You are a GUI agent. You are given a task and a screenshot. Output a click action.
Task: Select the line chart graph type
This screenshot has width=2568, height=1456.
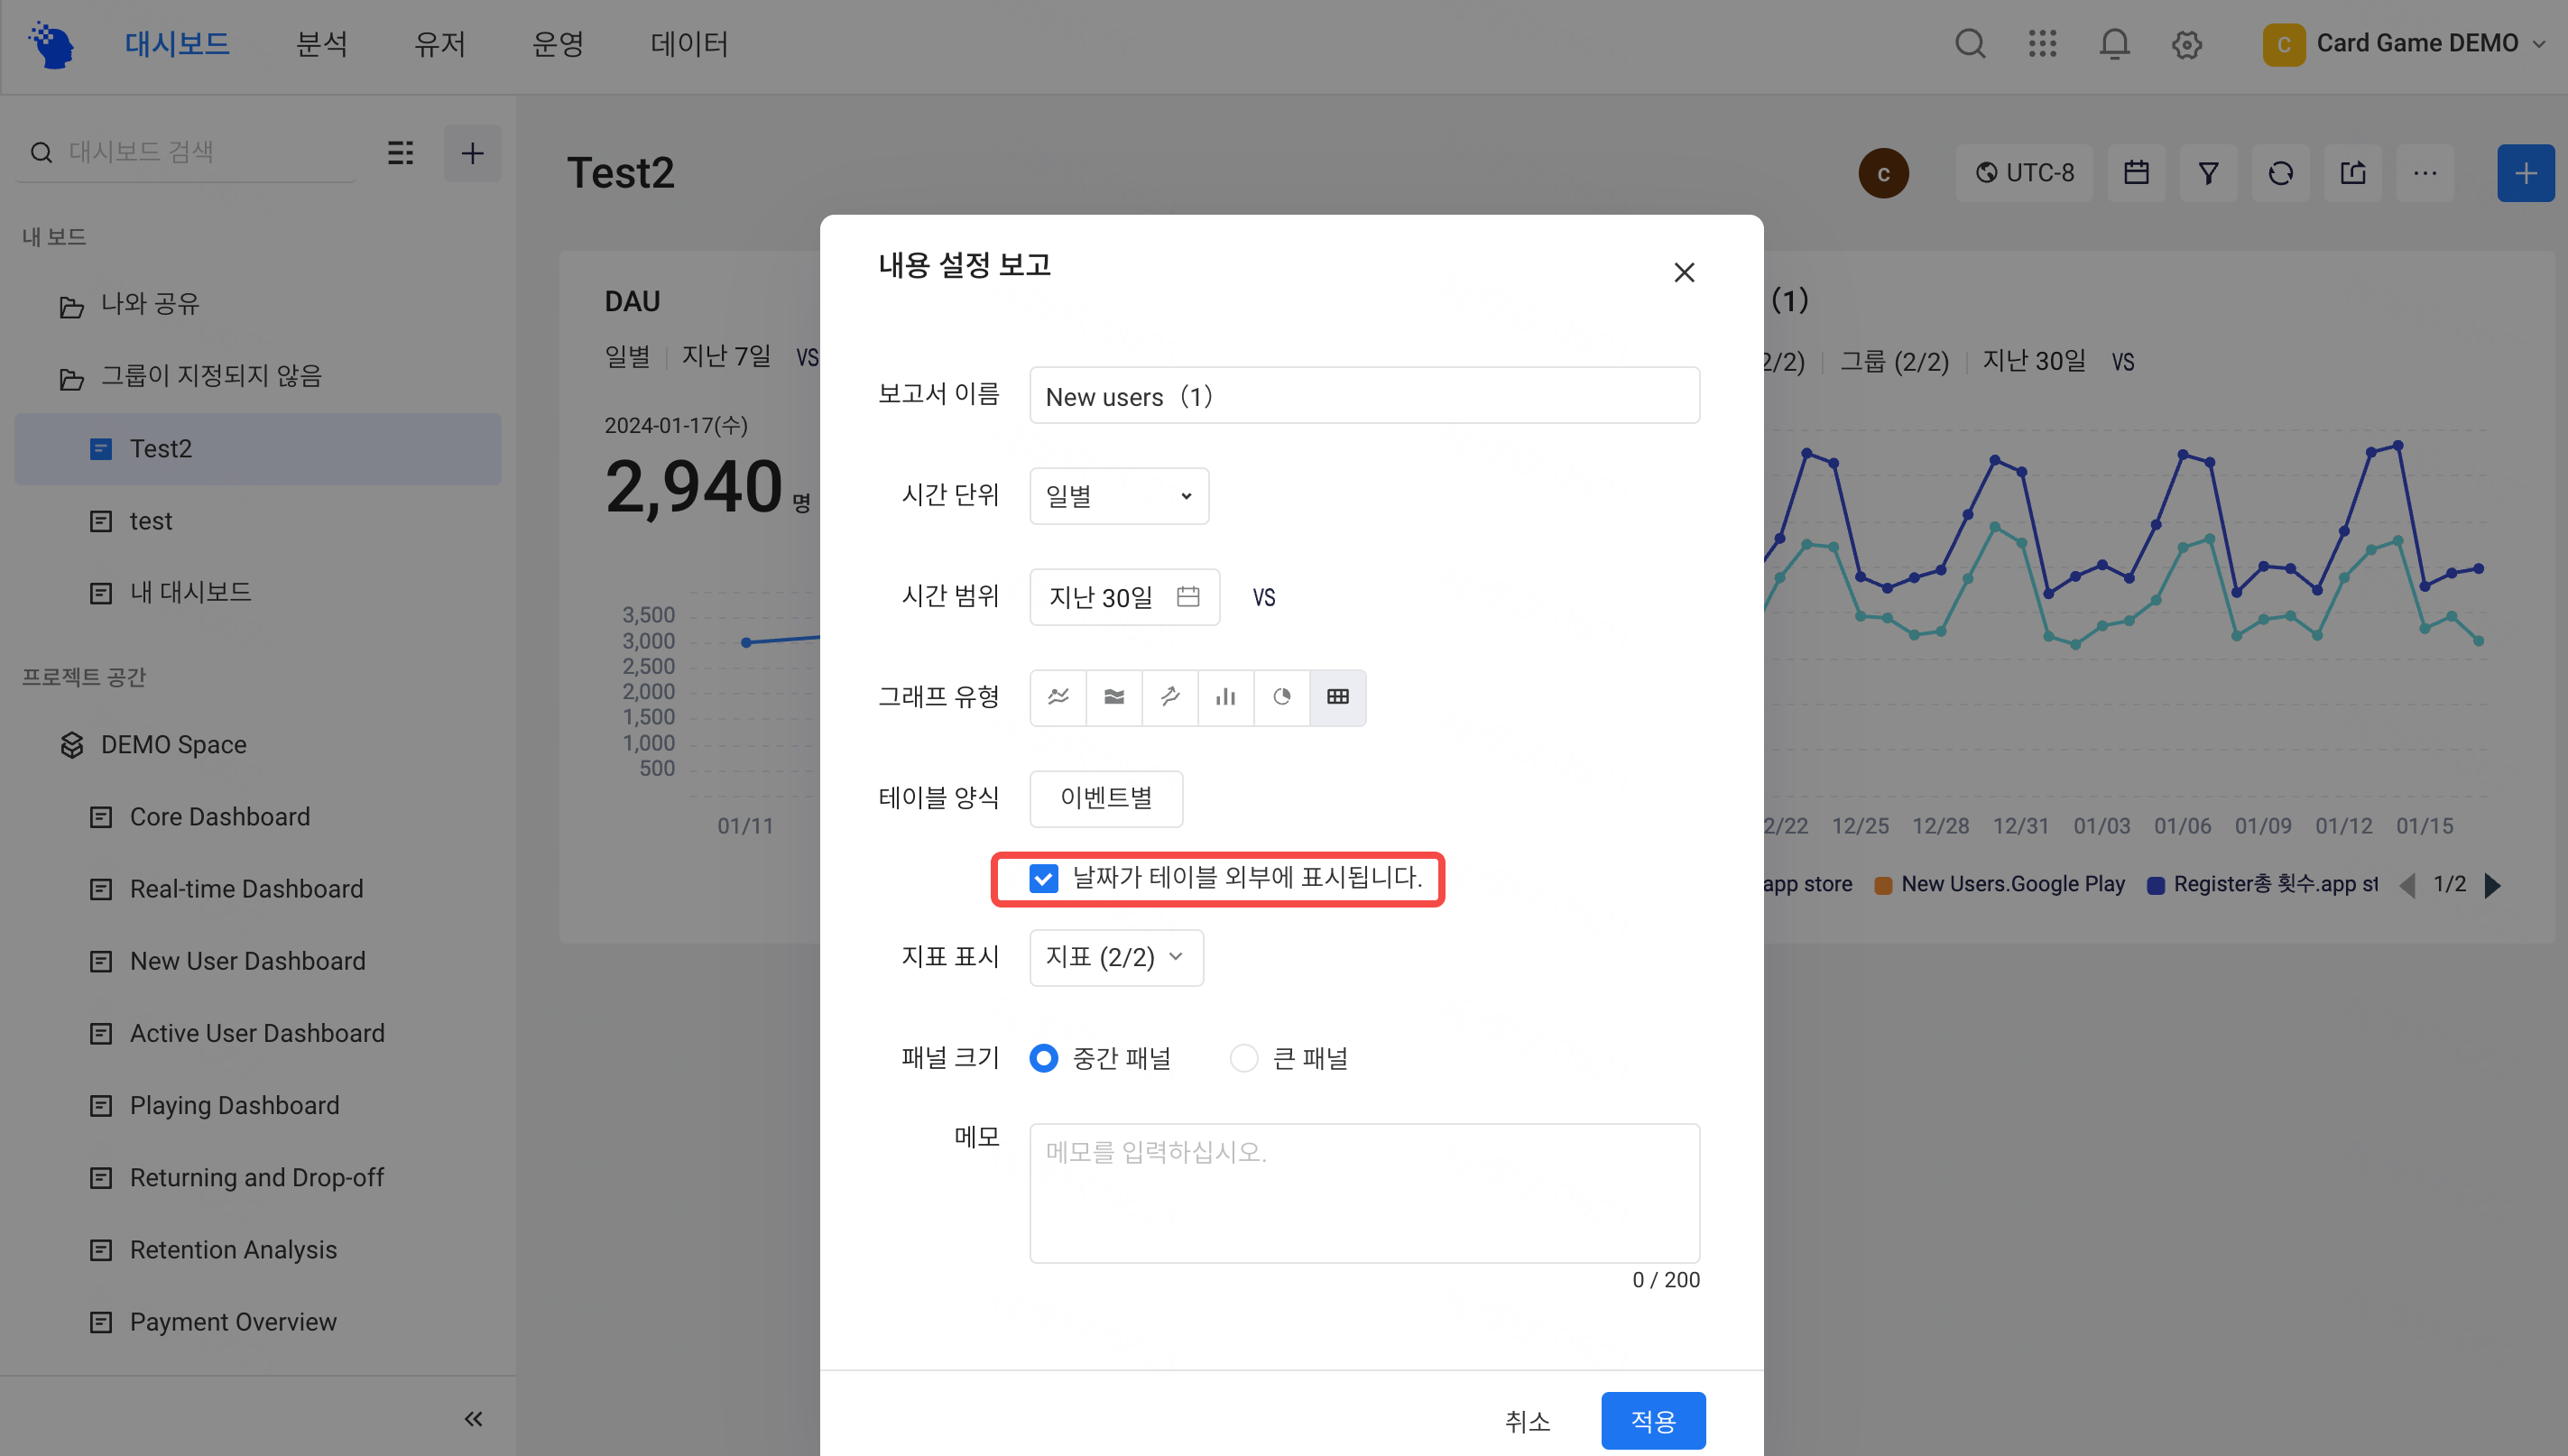tap(1058, 697)
